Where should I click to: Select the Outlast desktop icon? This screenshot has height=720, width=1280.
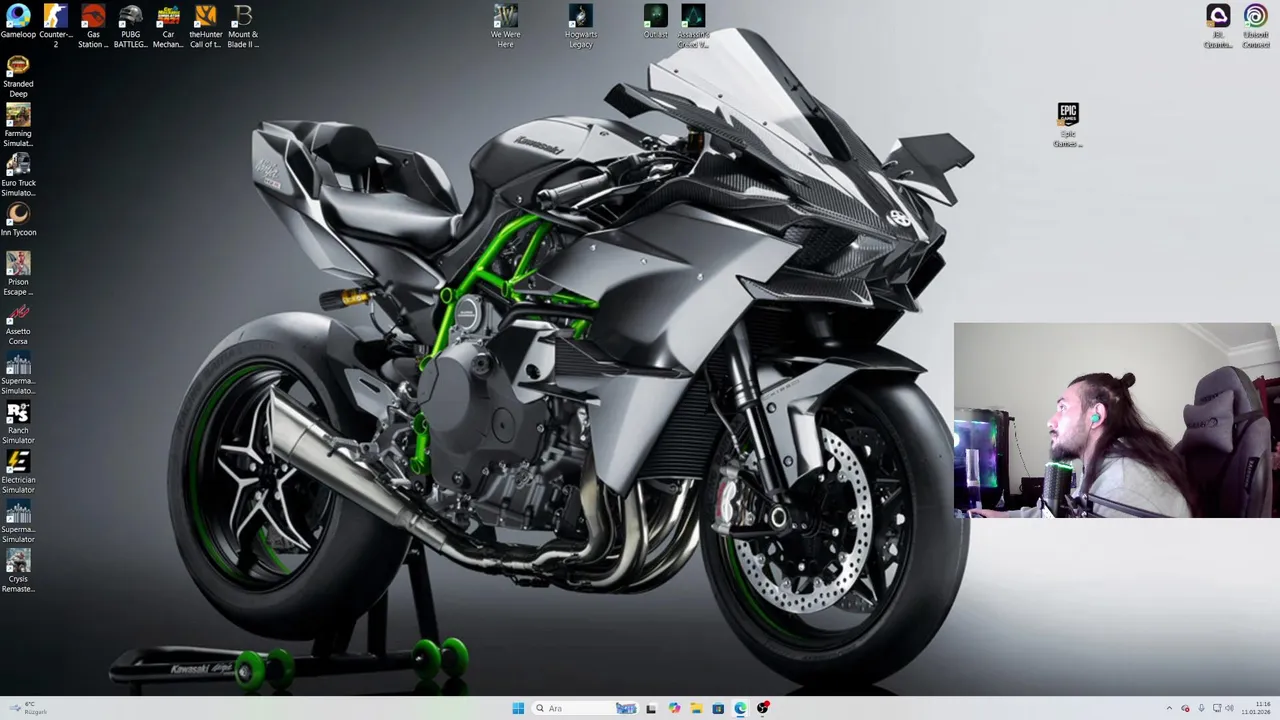pos(656,21)
